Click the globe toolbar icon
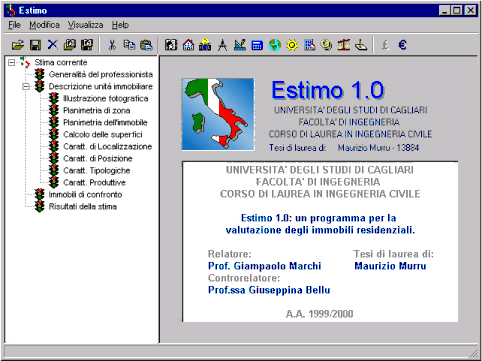This screenshot has height=361, width=482. (x=275, y=45)
